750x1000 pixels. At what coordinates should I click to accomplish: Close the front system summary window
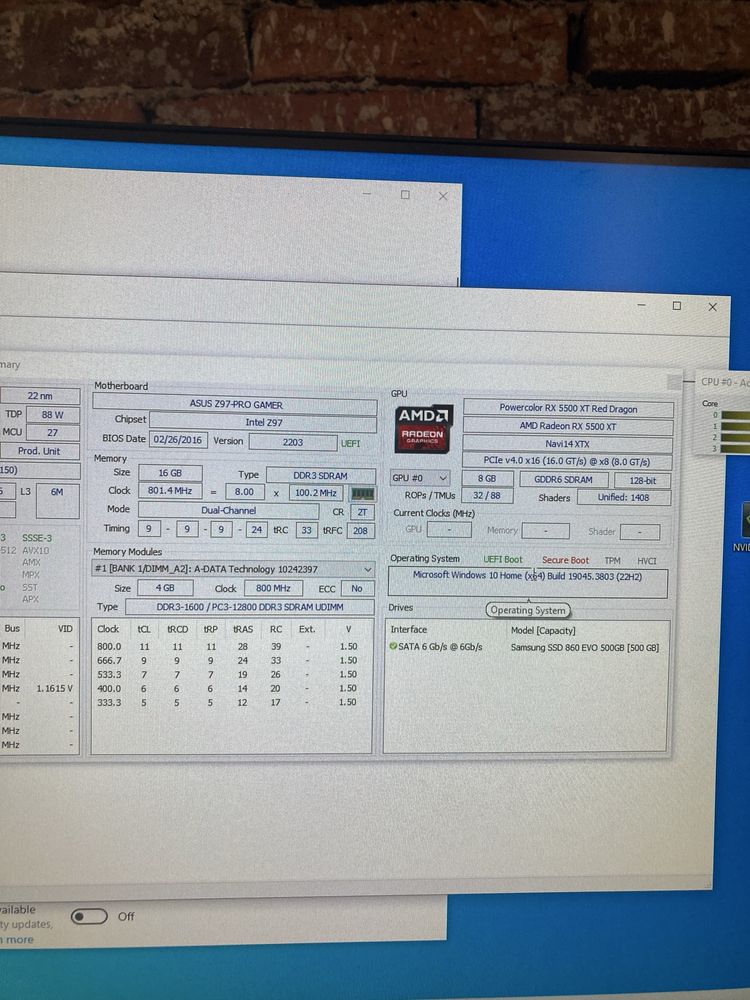pos(712,307)
